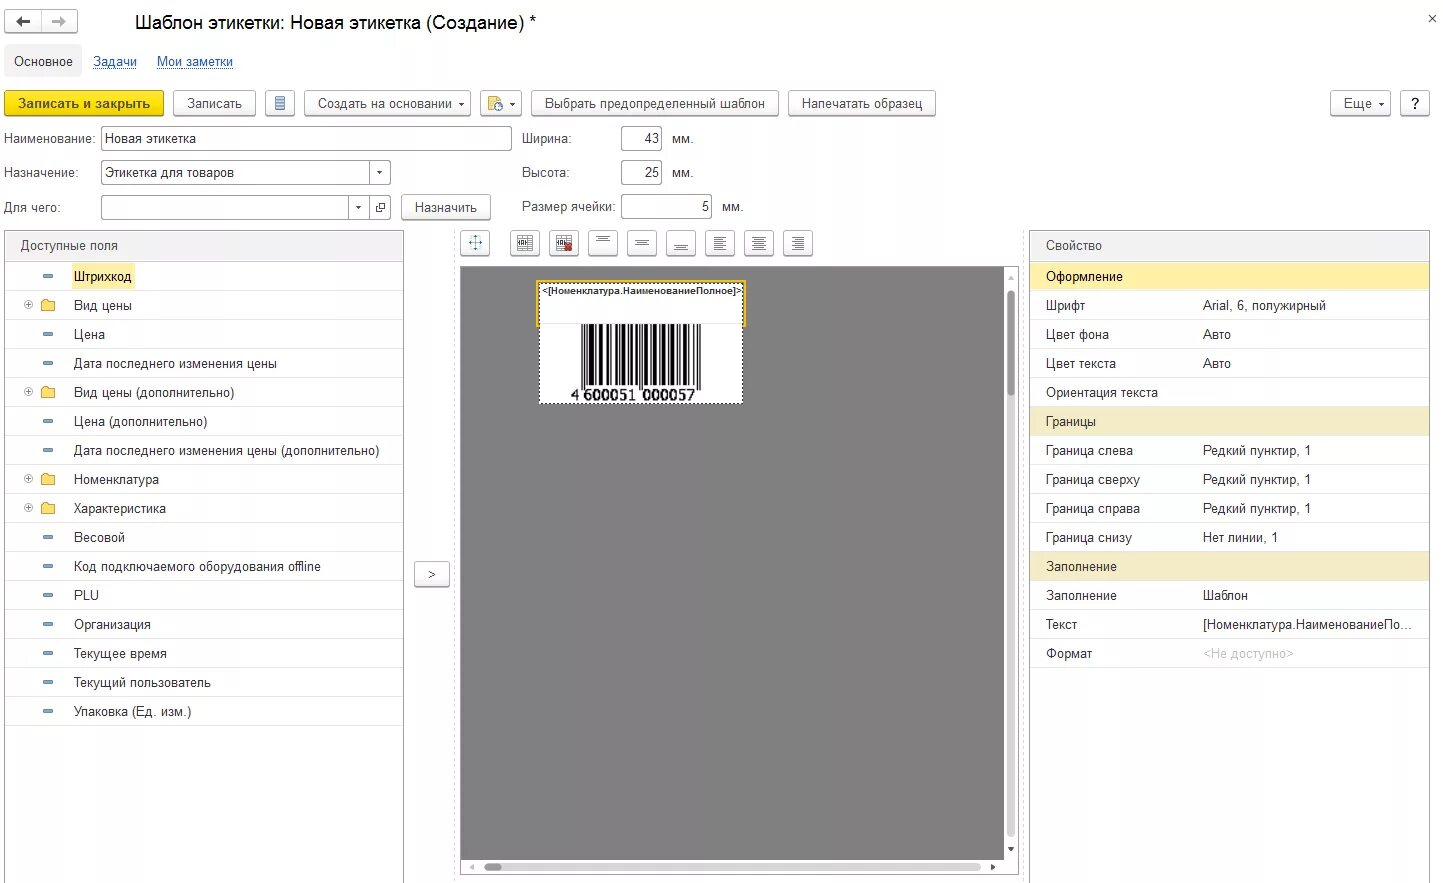This screenshot has height=883, width=1443.
Task: Click the Ширина value field
Action: pyautogui.click(x=641, y=139)
